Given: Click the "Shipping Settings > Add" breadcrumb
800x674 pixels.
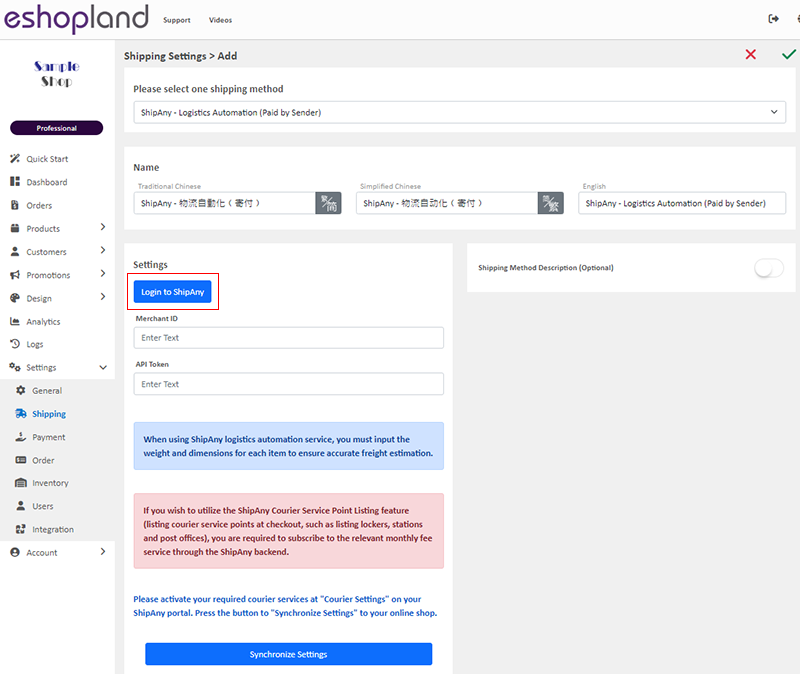Looking at the screenshot, I should click(x=181, y=56).
